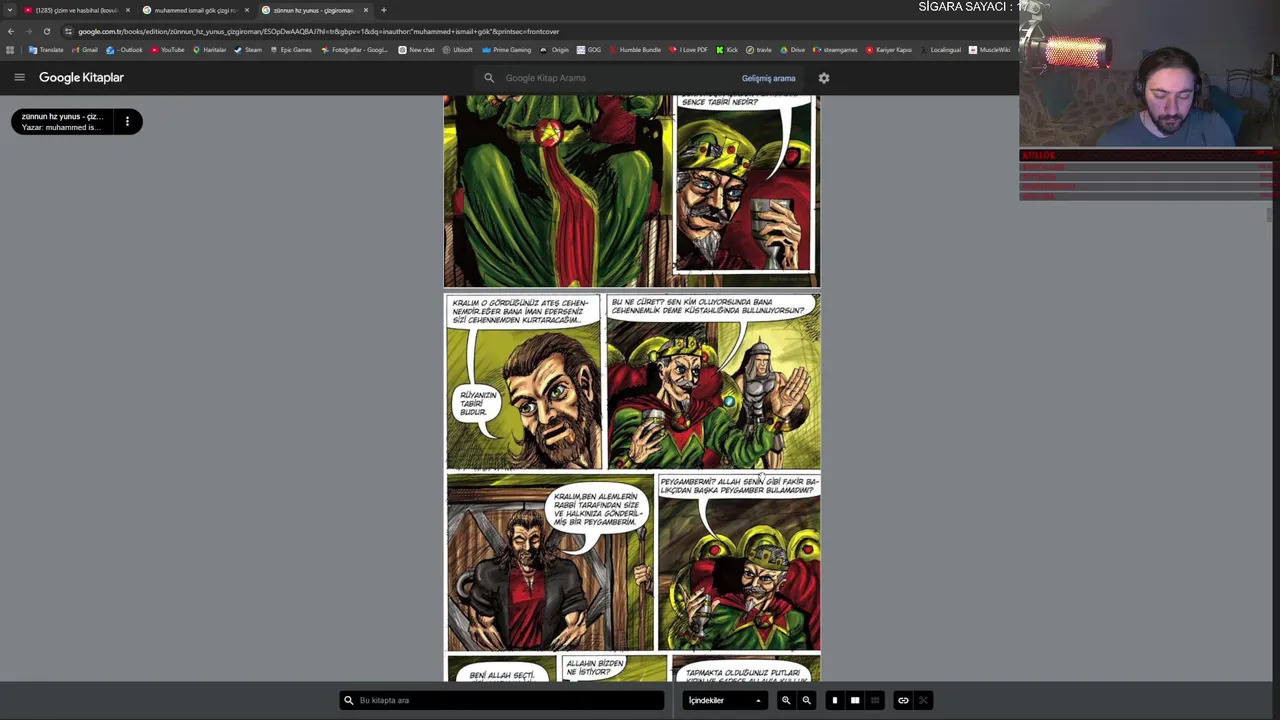Open the Ubisoft bookmark
1280x720 pixels.
click(x=457, y=50)
